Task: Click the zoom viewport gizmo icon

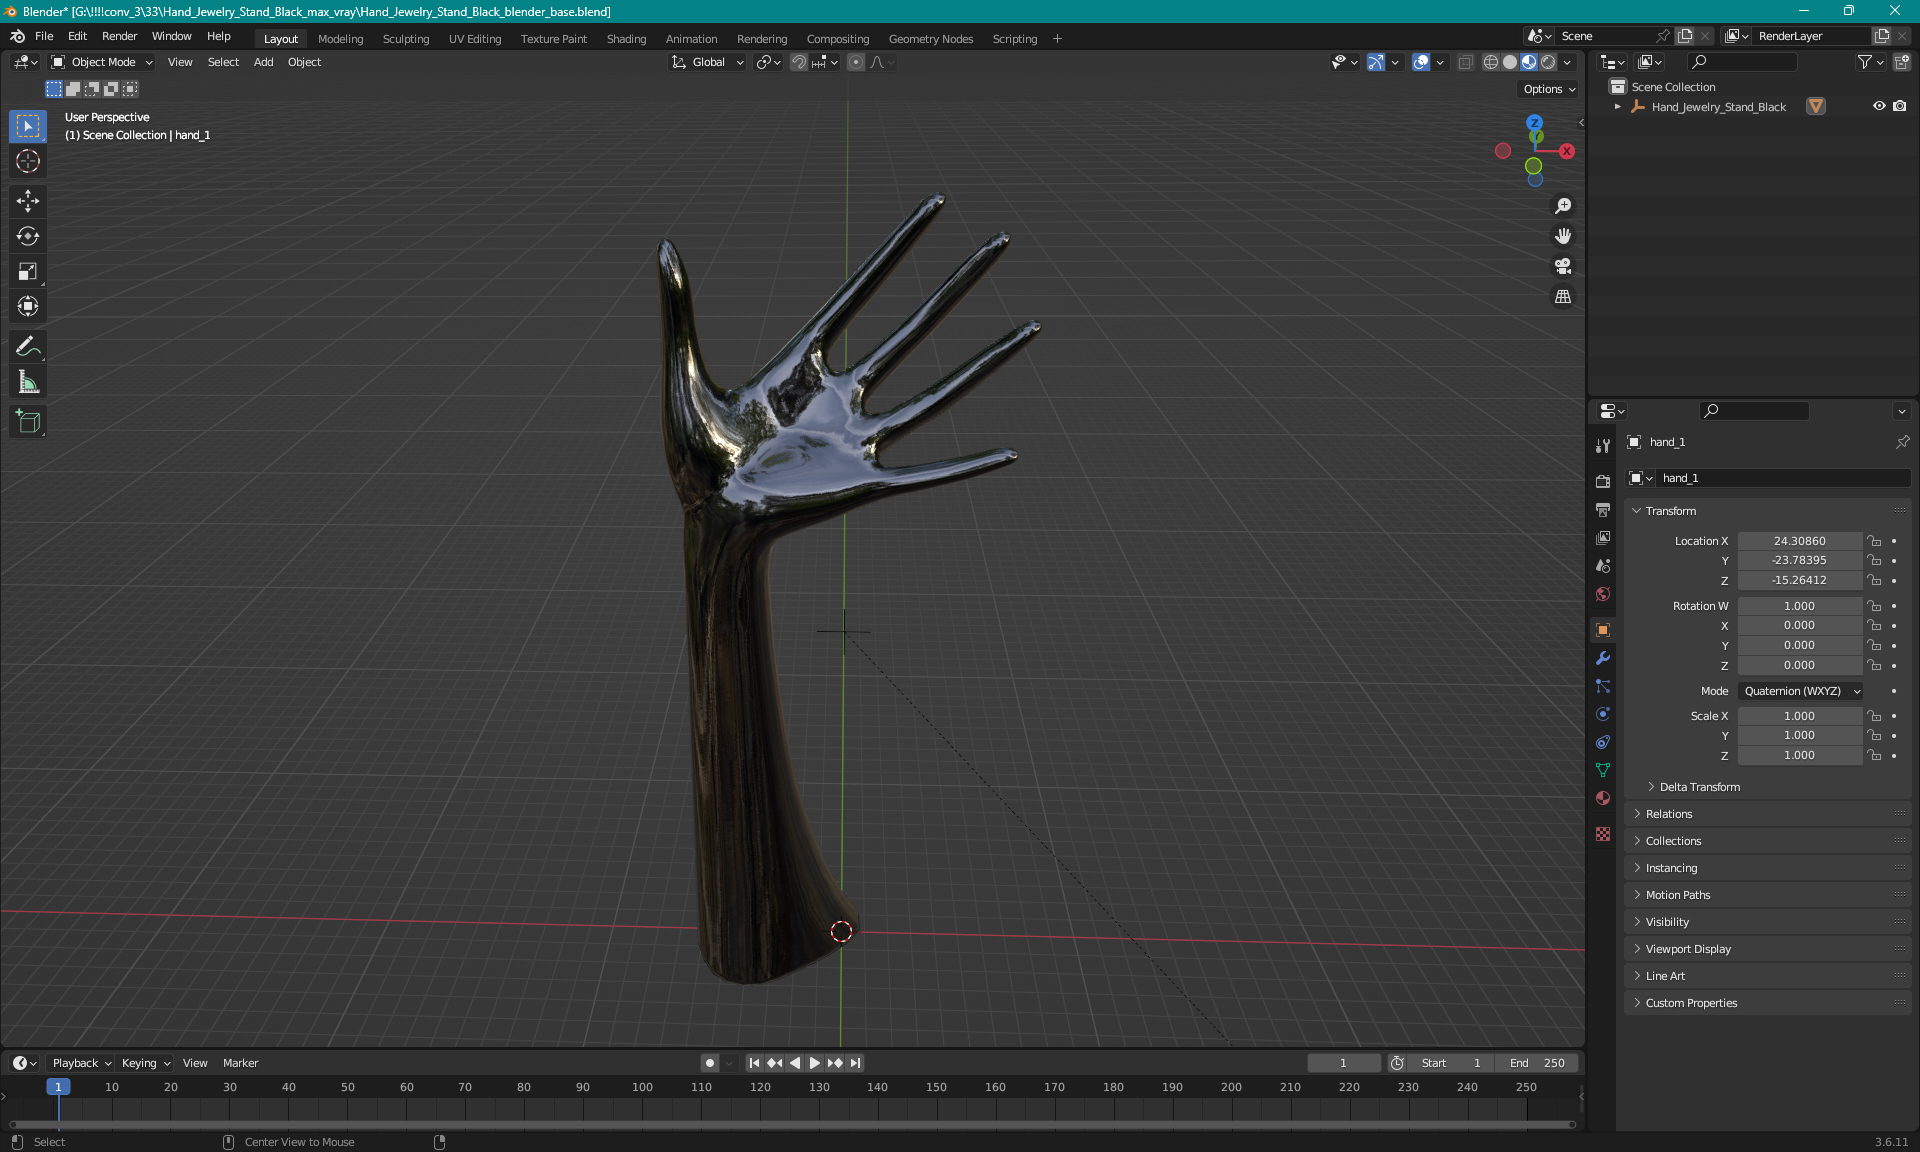Action: [1563, 206]
